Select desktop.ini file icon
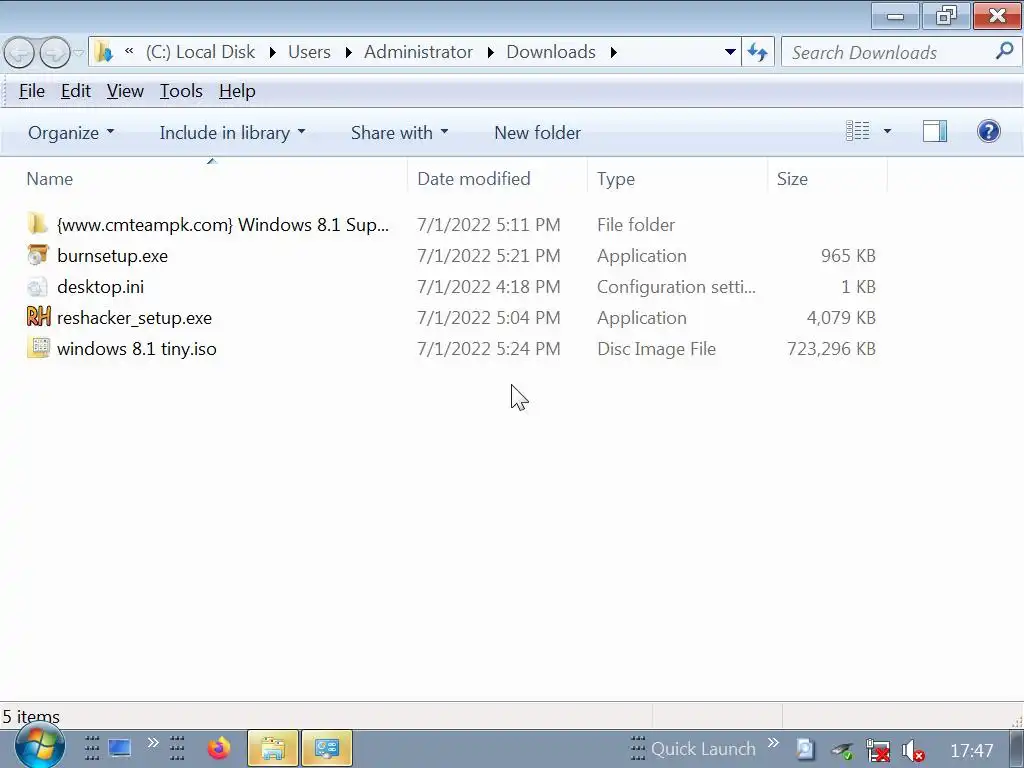 [37, 286]
